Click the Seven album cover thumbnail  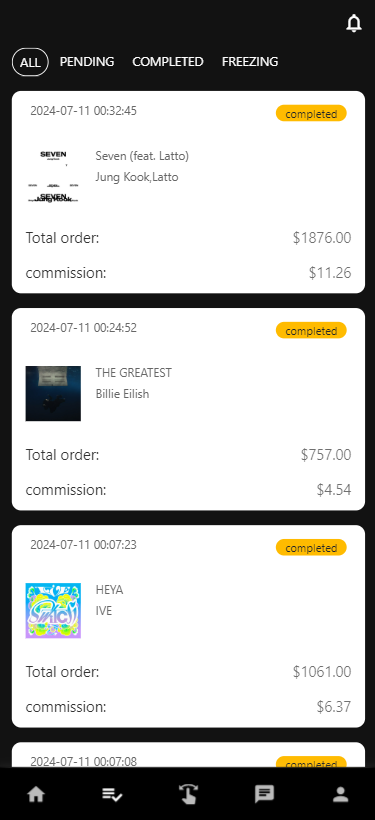53,176
